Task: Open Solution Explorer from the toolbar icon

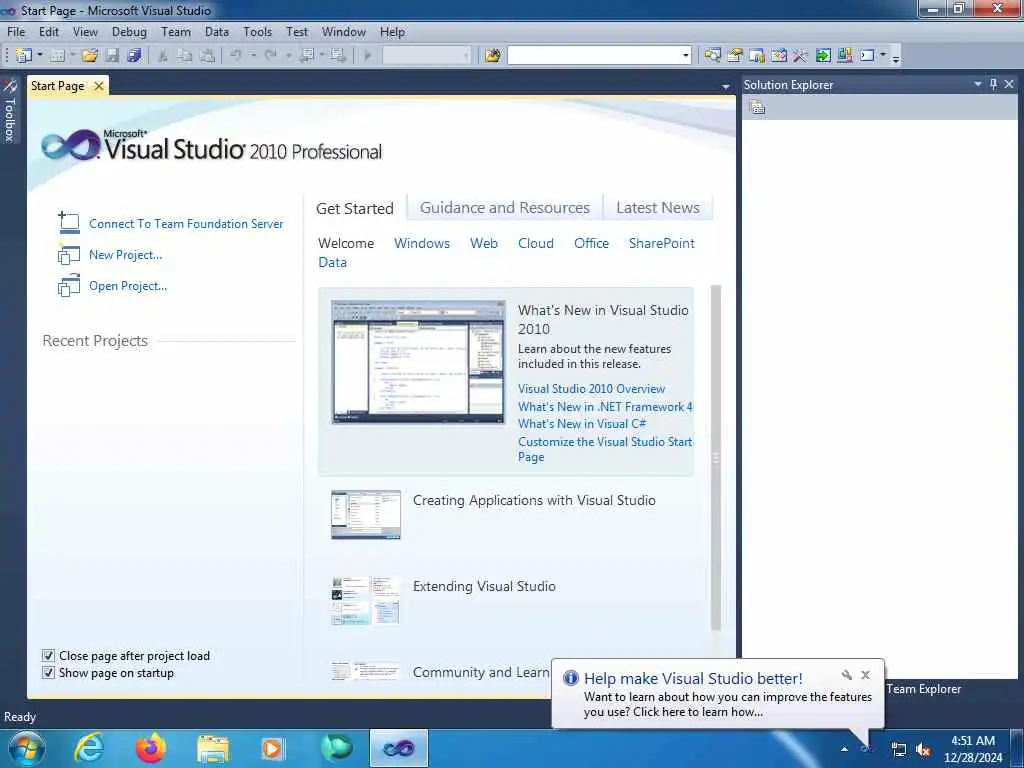Action: pyautogui.click(x=712, y=56)
